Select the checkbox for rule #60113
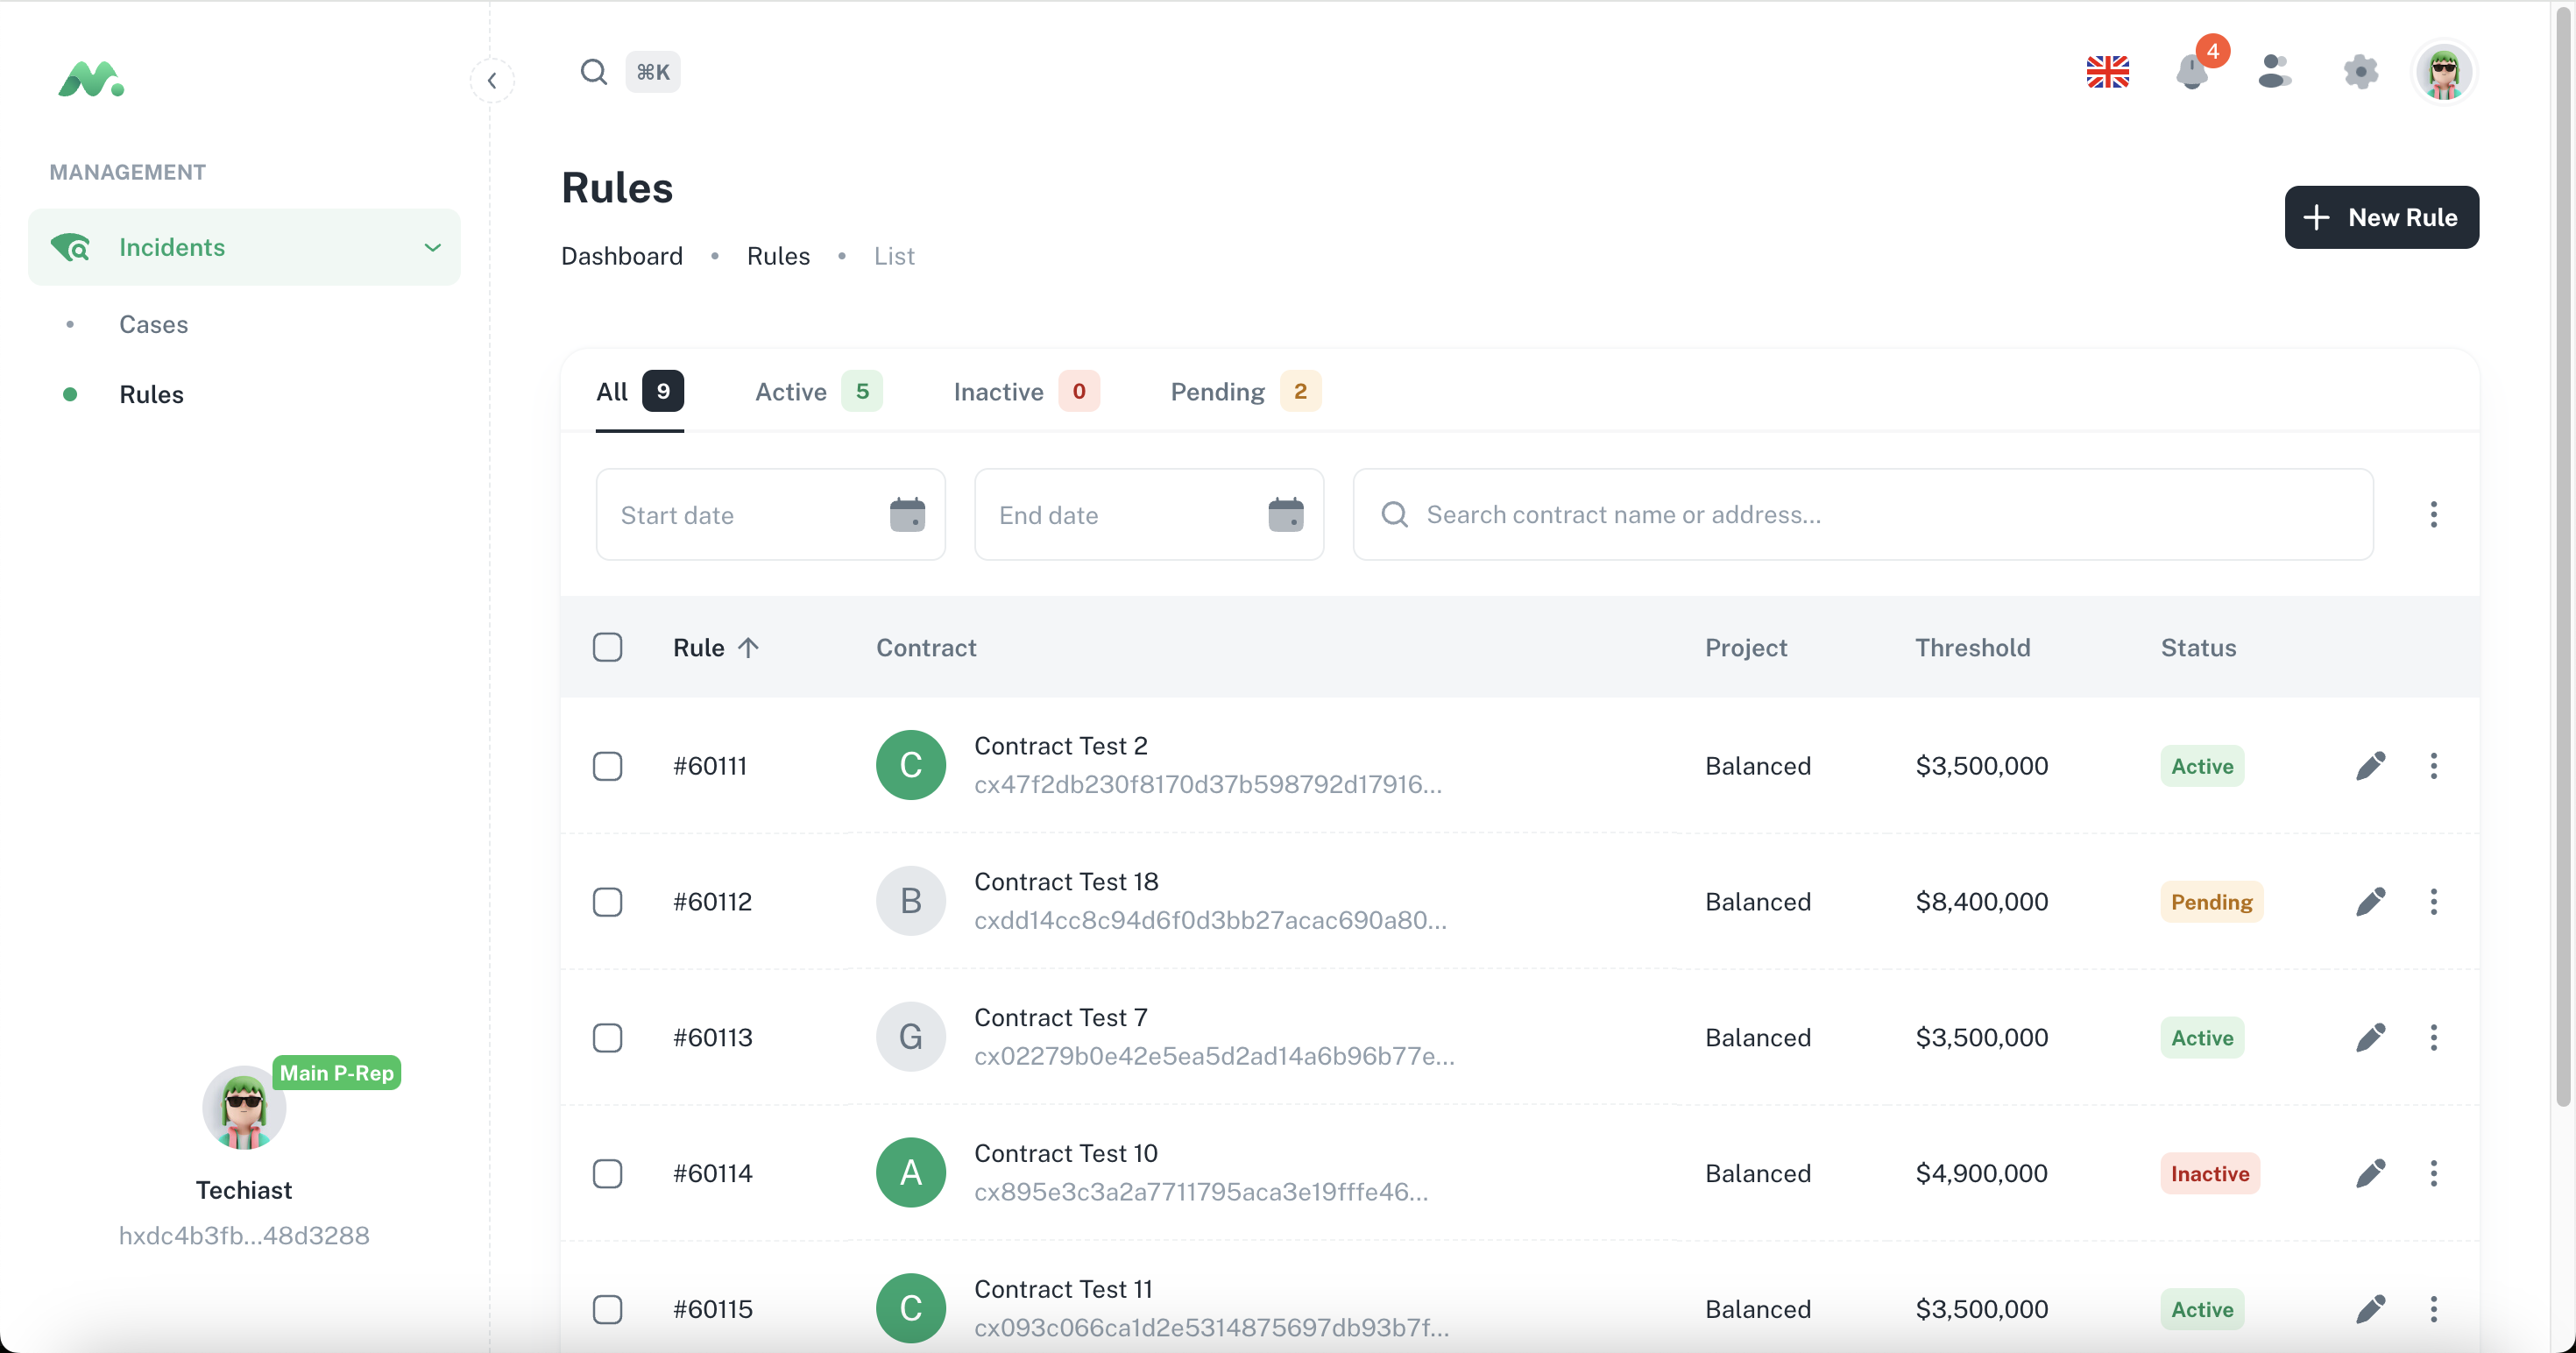 [607, 1038]
